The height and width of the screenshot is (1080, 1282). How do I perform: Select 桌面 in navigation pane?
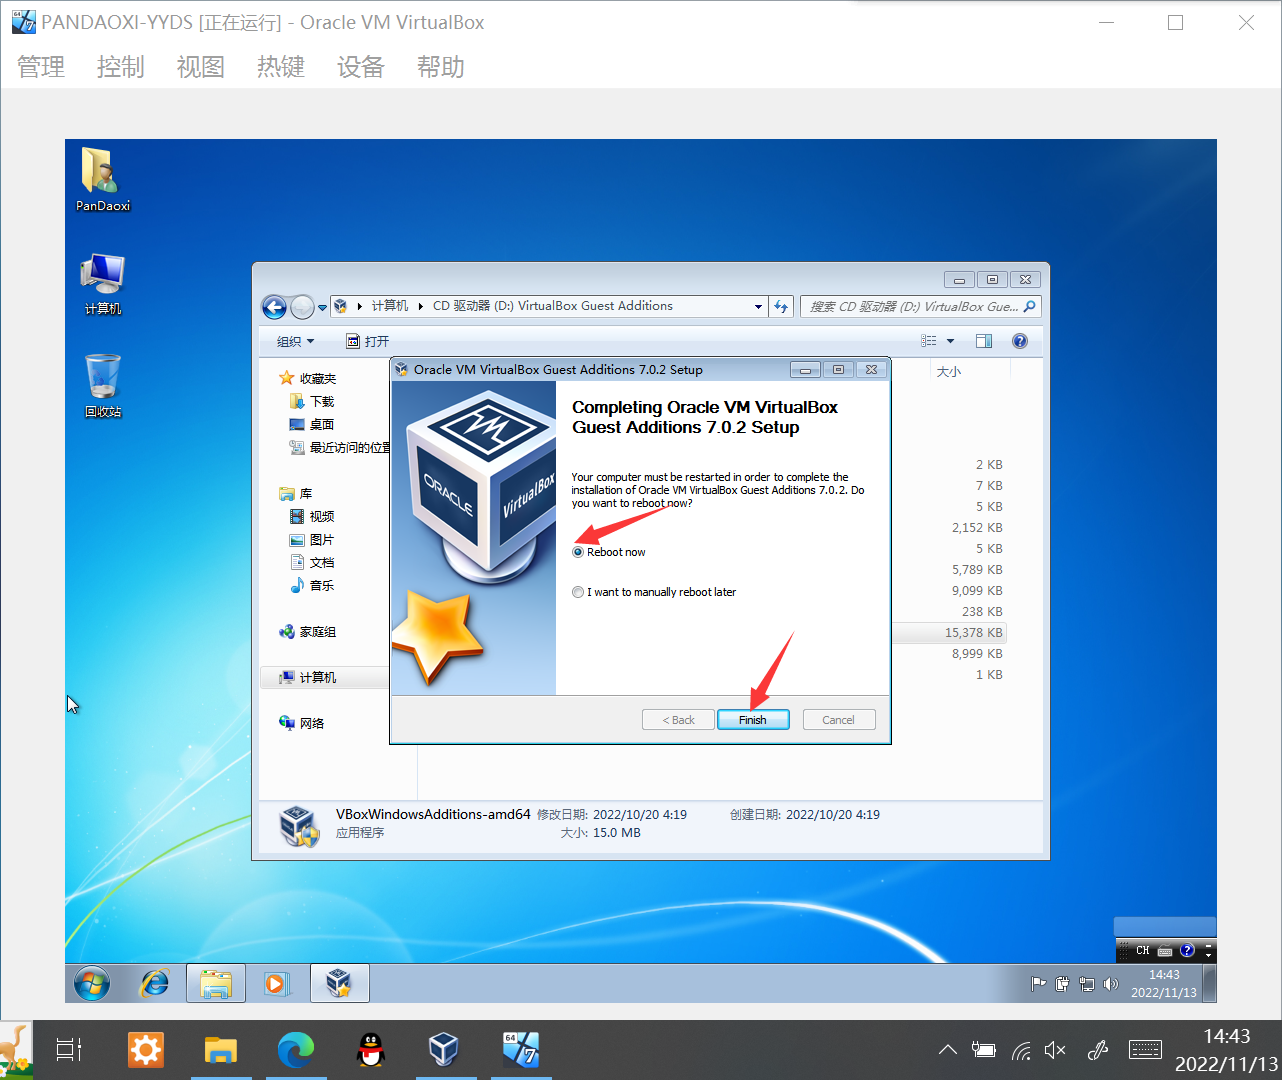(x=312, y=424)
